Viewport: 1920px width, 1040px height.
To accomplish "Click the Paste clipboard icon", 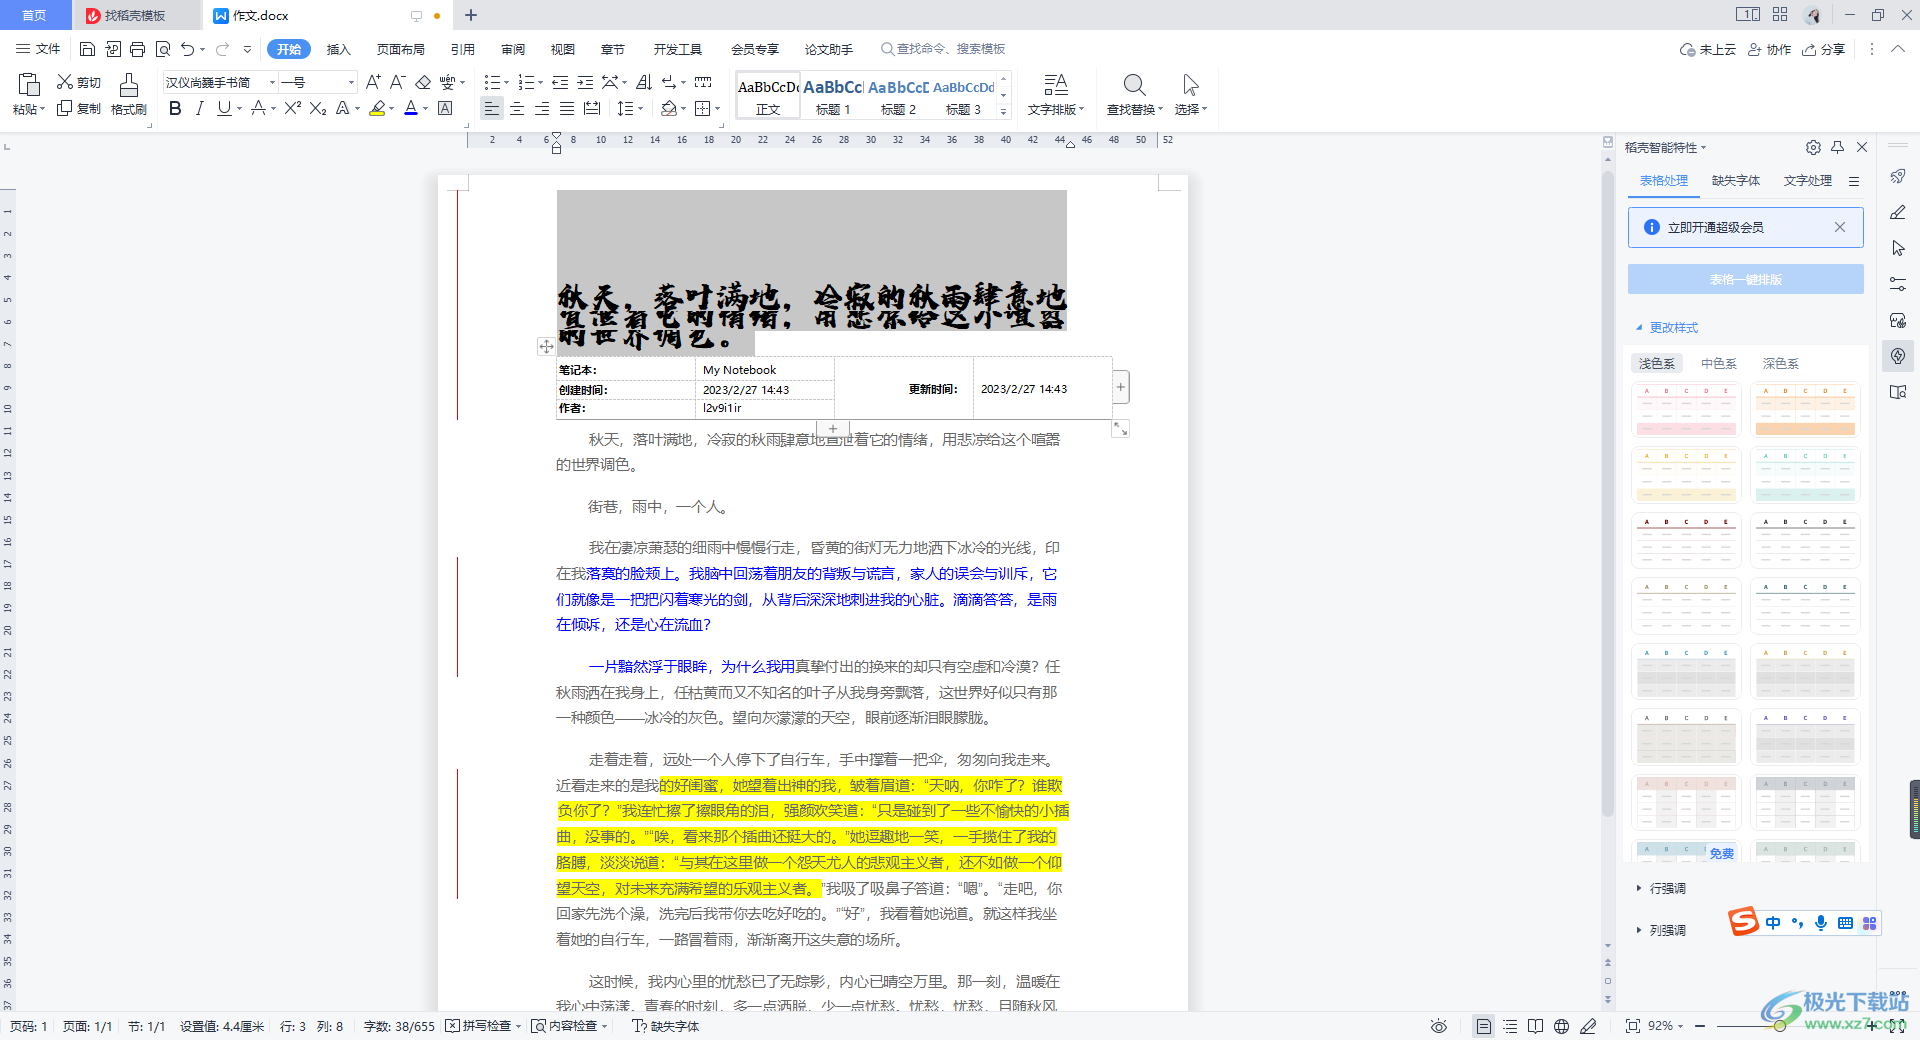I will click(x=28, y=84).
